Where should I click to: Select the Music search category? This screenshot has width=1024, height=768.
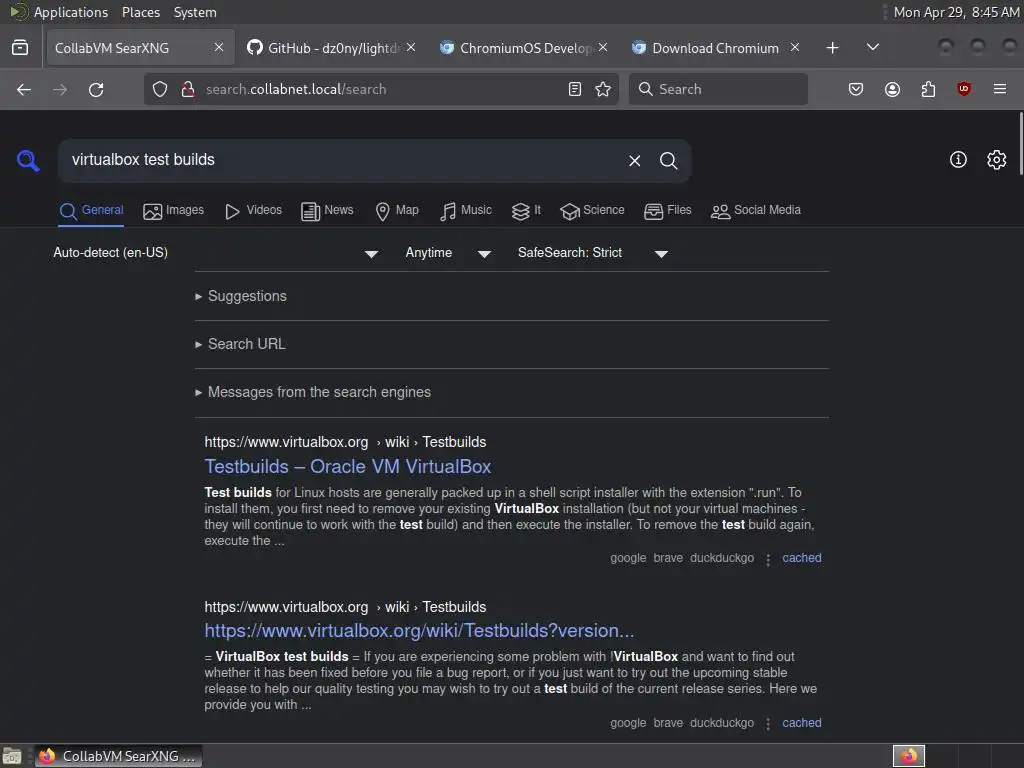coord(466,211)
